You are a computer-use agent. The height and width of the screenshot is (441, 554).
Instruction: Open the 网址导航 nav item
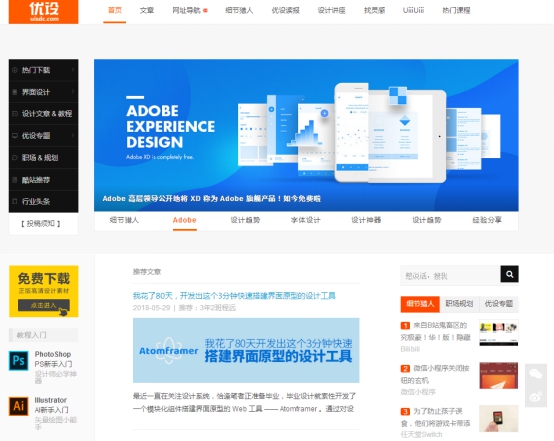(x=186, y=11)
